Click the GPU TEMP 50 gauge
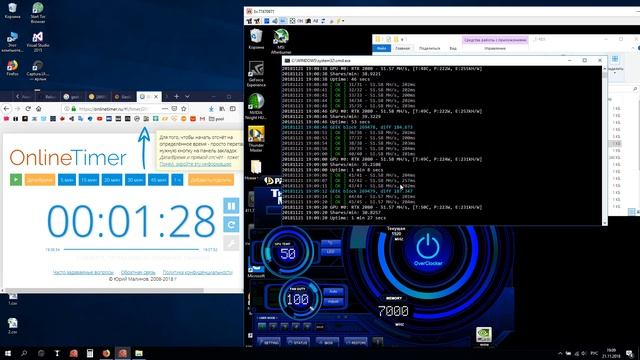This screenshot has width=640, height=360. (288, 253)
